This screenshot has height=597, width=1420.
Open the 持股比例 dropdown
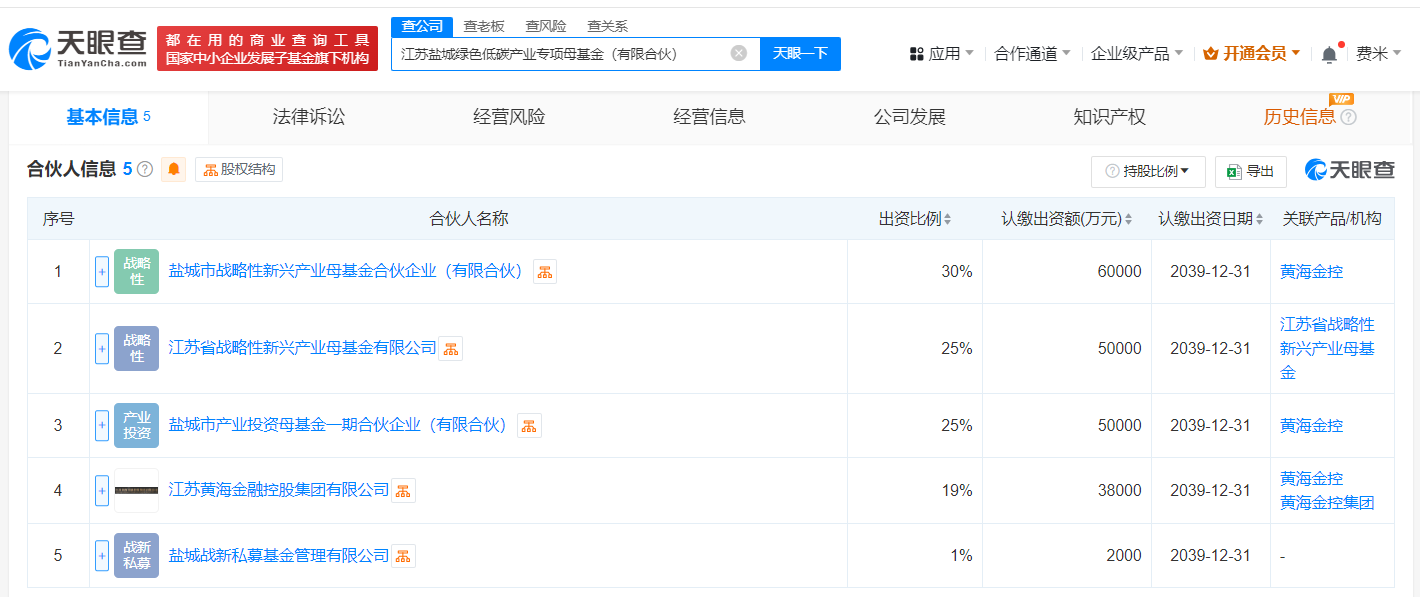(1148, 171)
